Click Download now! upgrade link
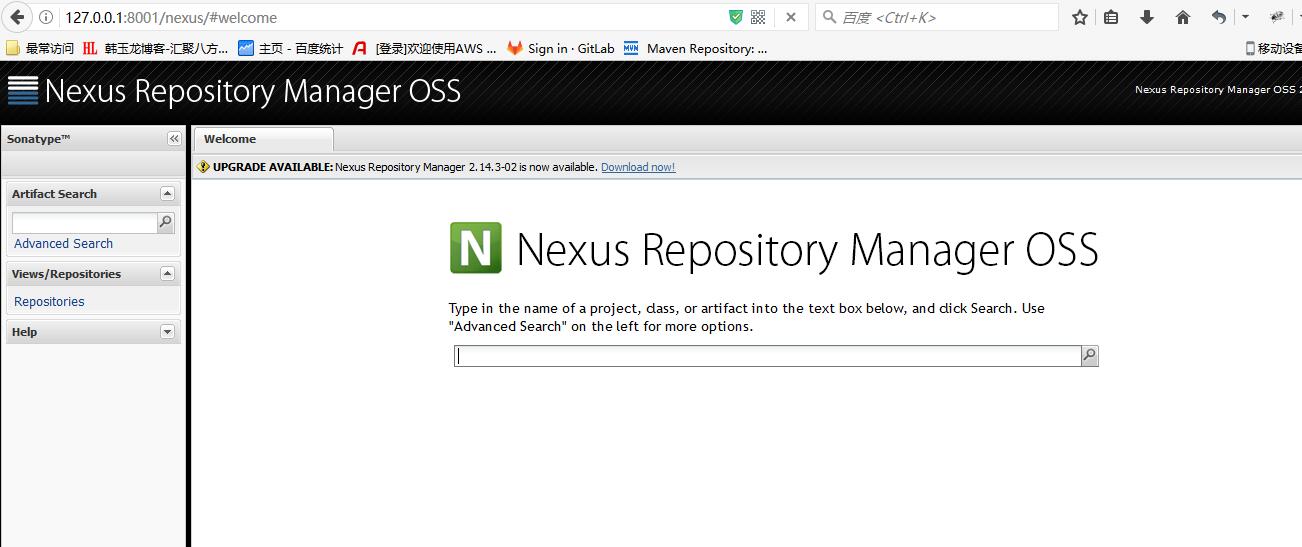Screen dimensions: 1302x547 click(638, 167)
